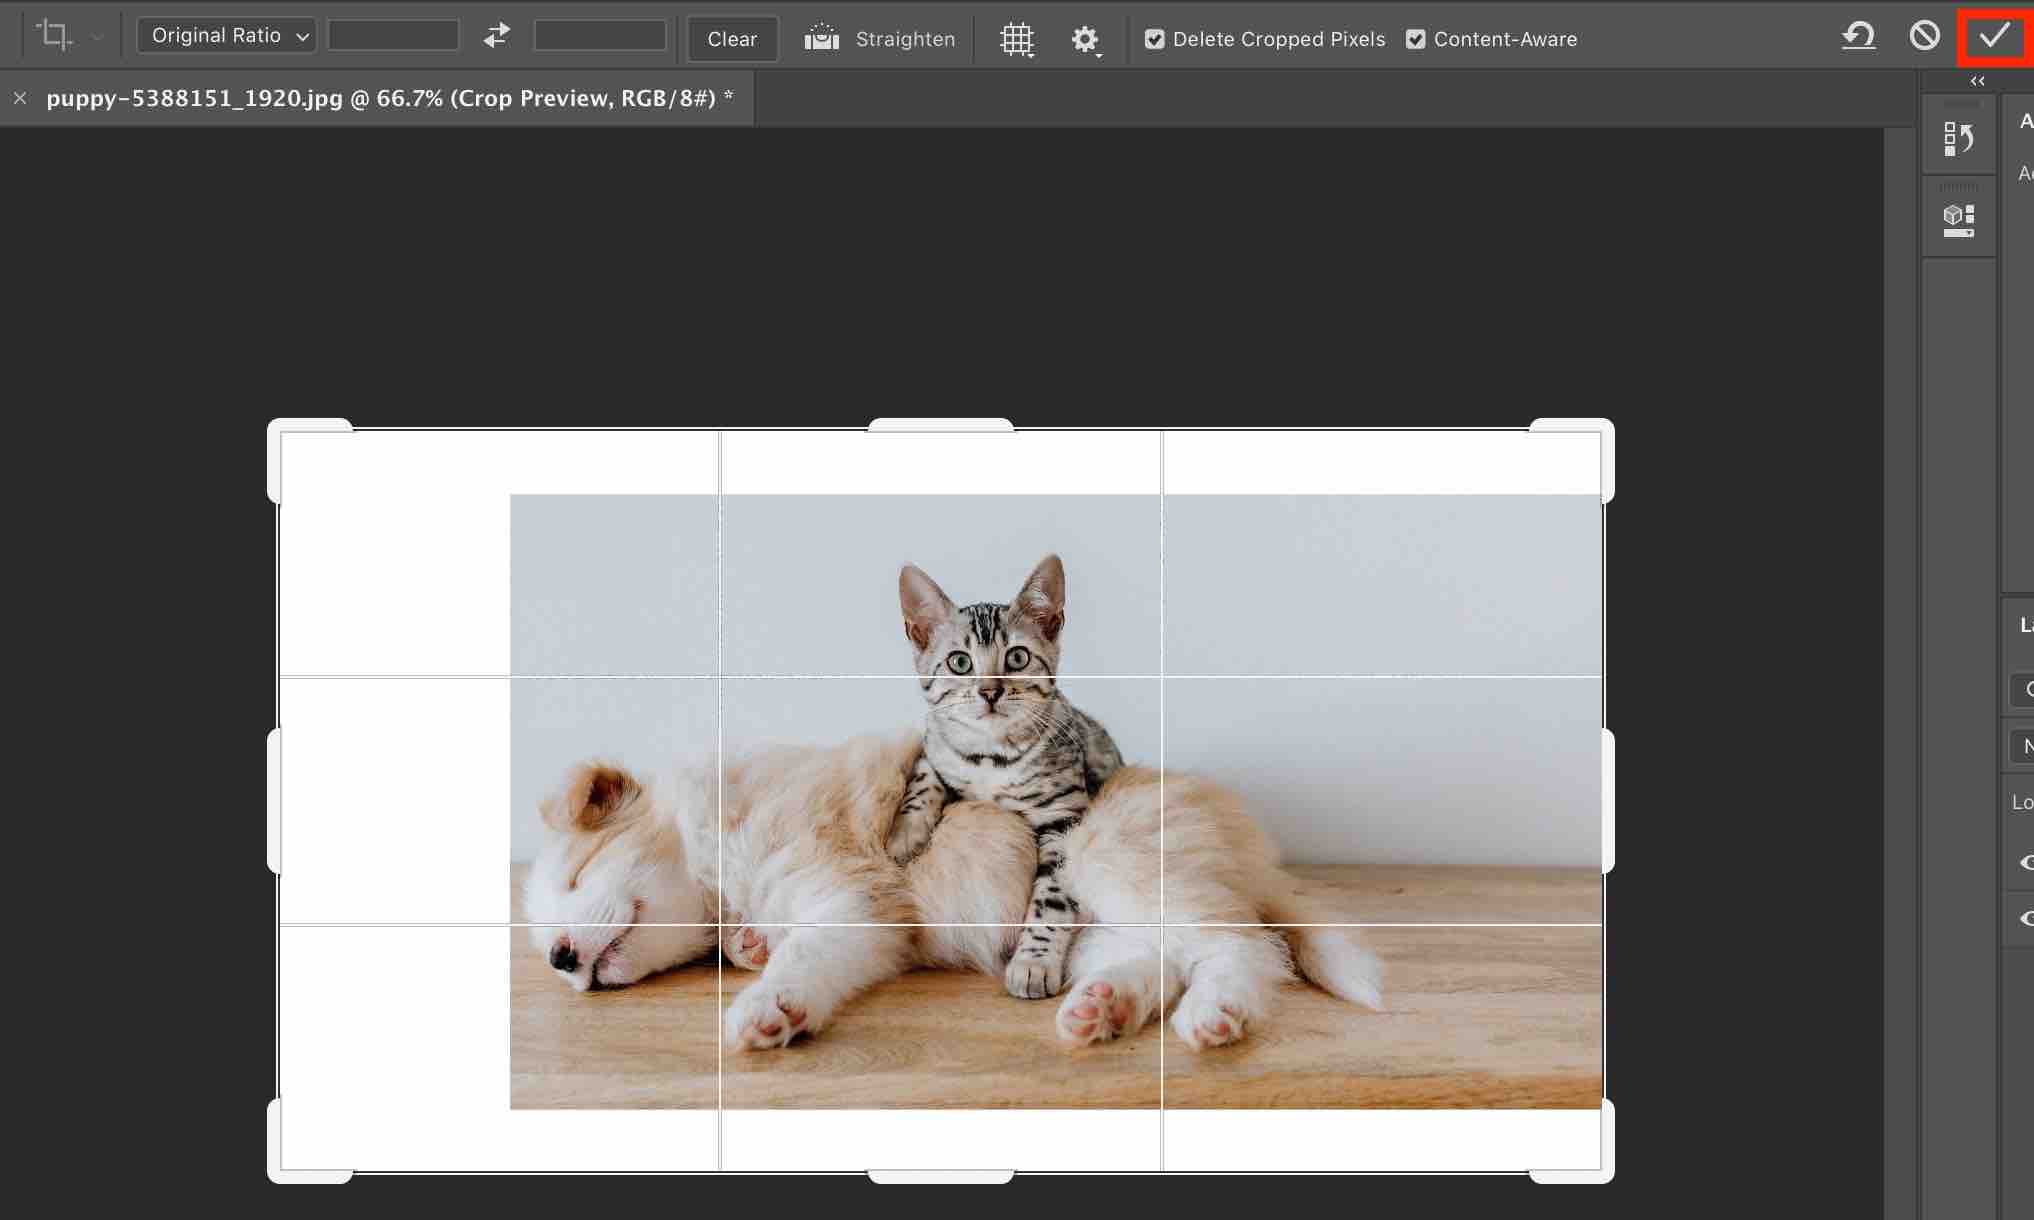The height and width of the screenshot is (1220, 2034).
Task: Click the crop height input field
Action: pos(599,36)
